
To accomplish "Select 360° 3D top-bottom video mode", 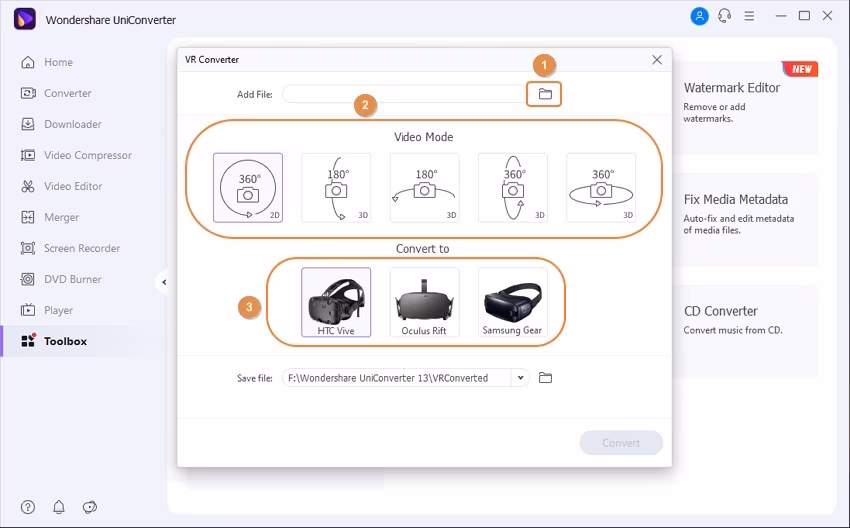I will [513, 188].
